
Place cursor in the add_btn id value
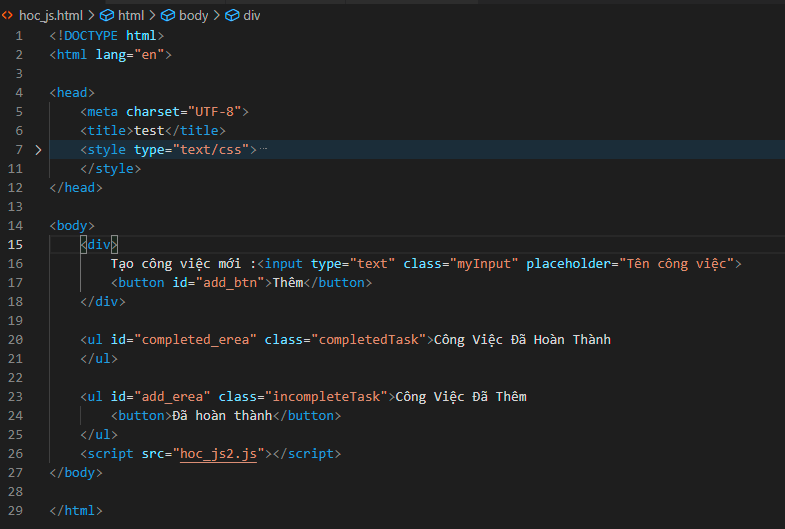click(x=230, y=283)
